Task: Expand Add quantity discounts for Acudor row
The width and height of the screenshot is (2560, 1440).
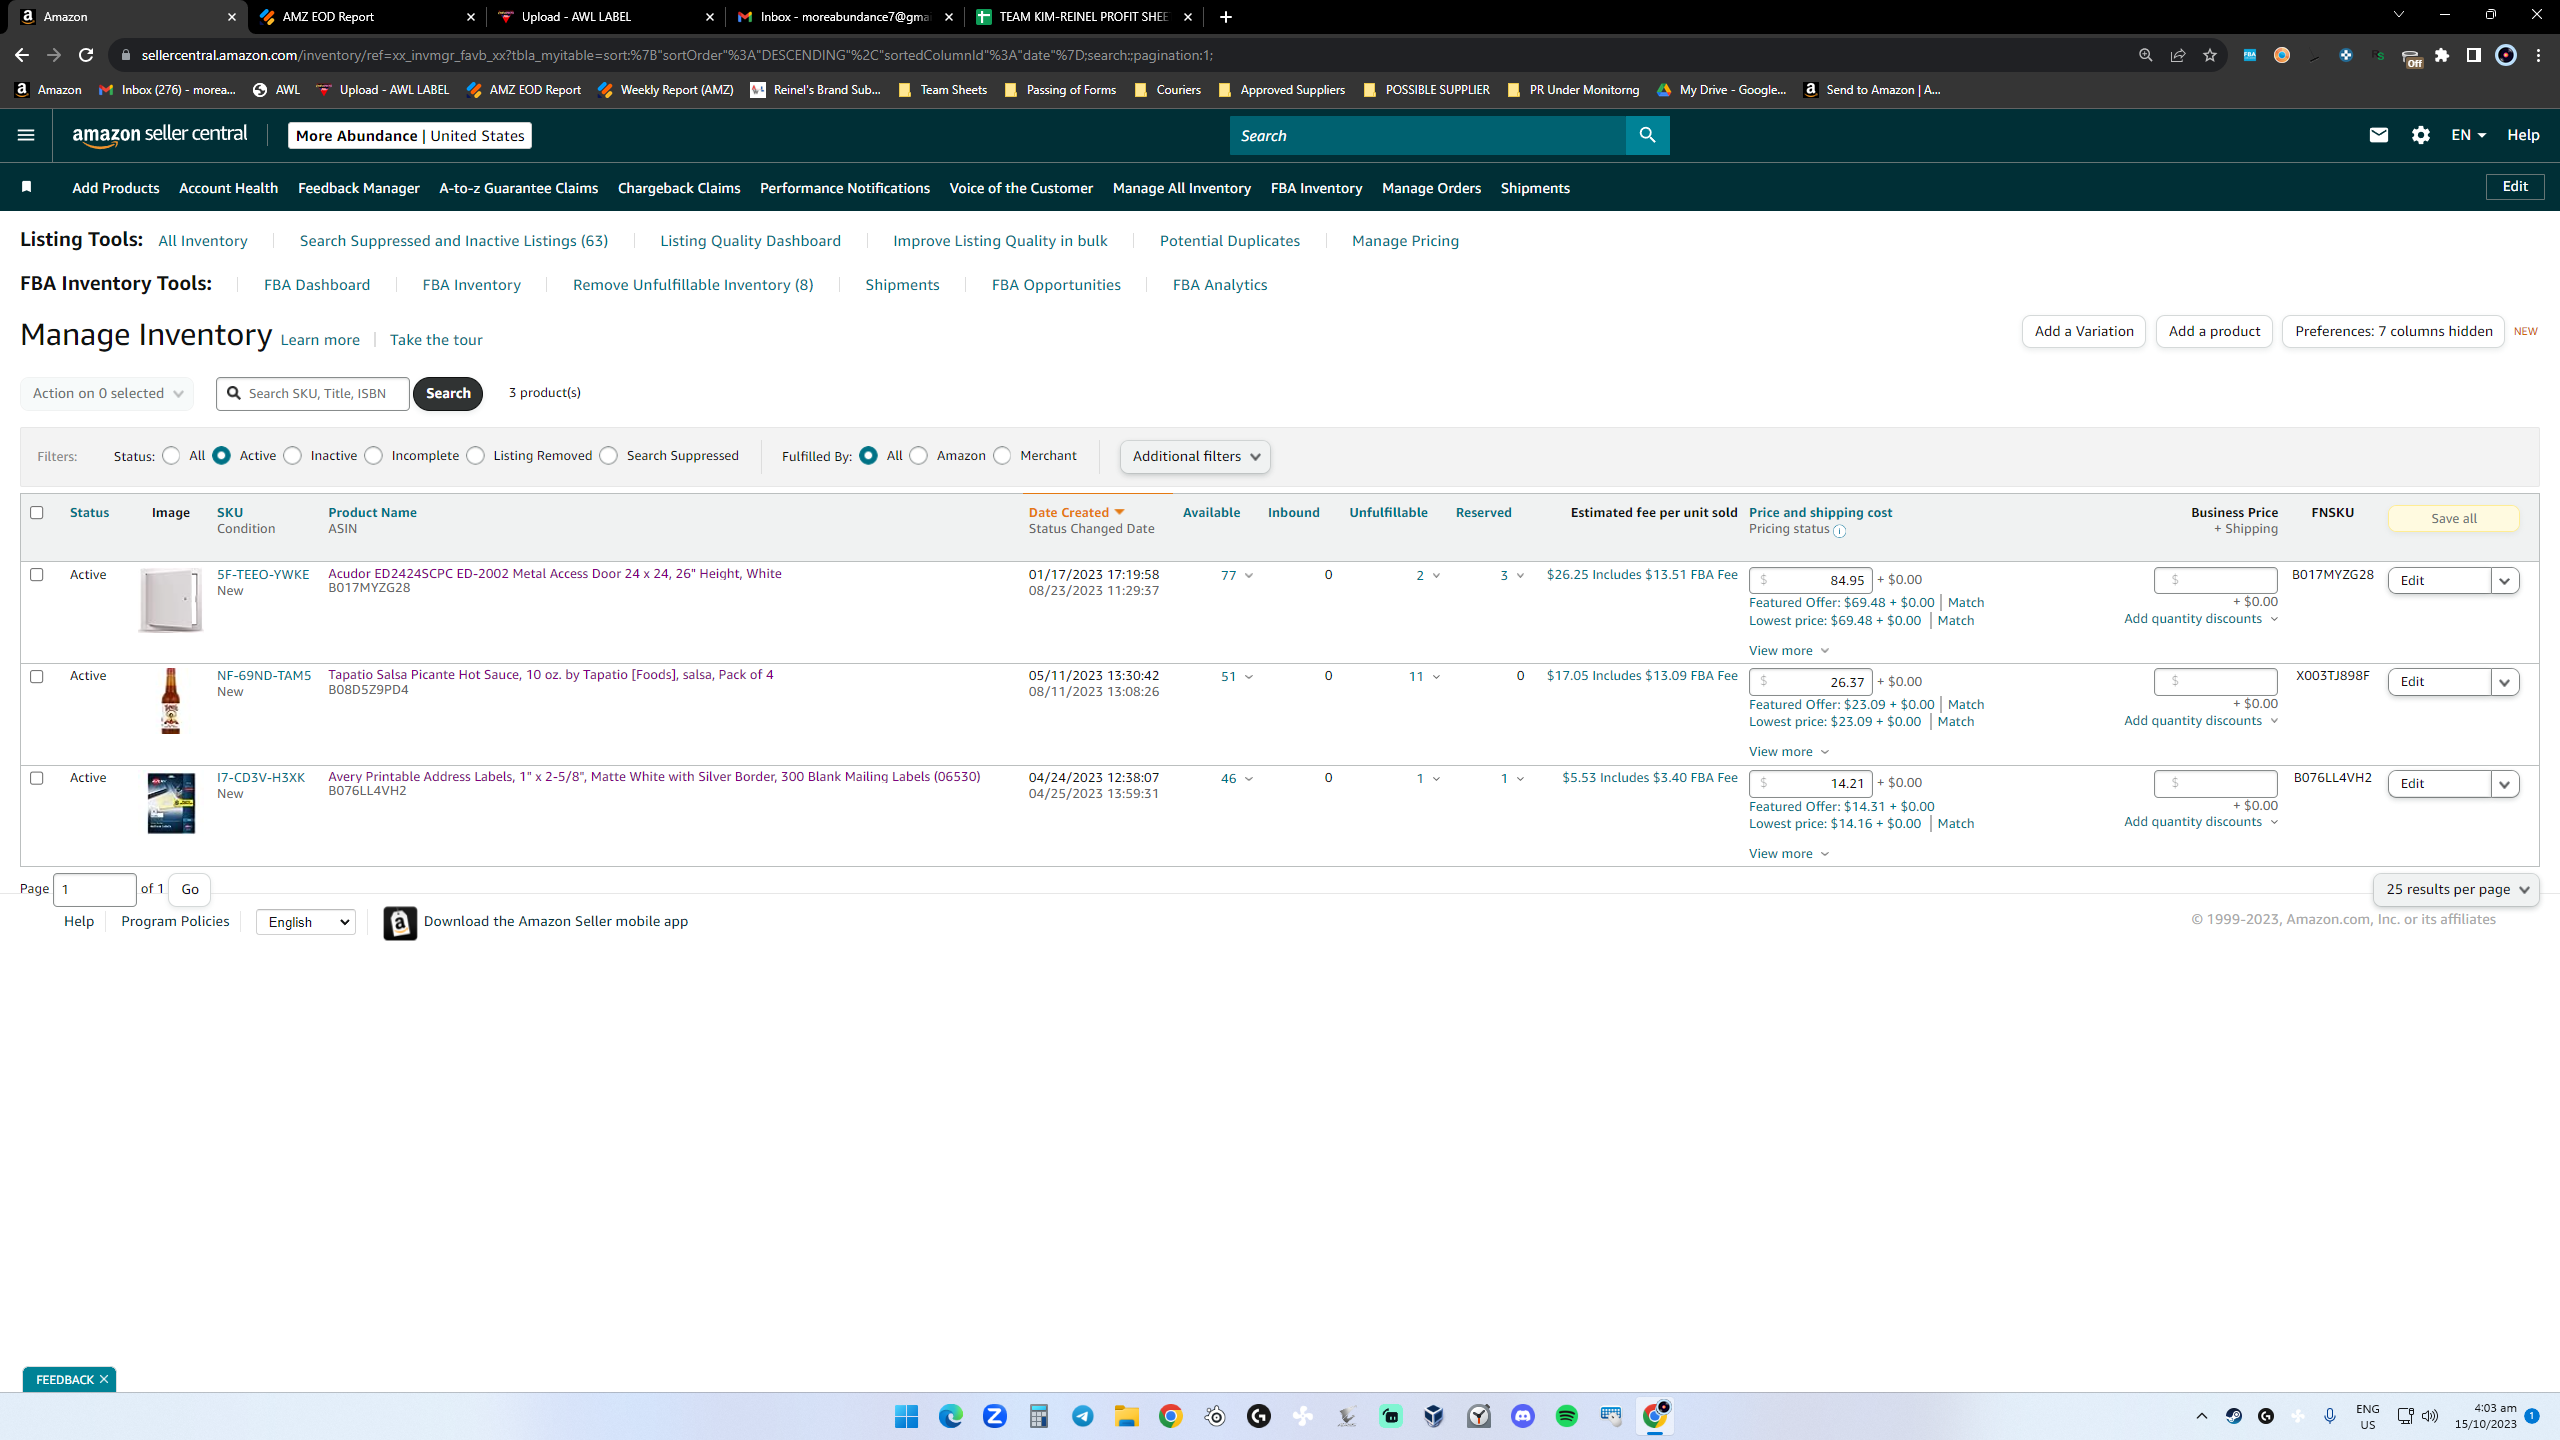Action: (2201, 619)
